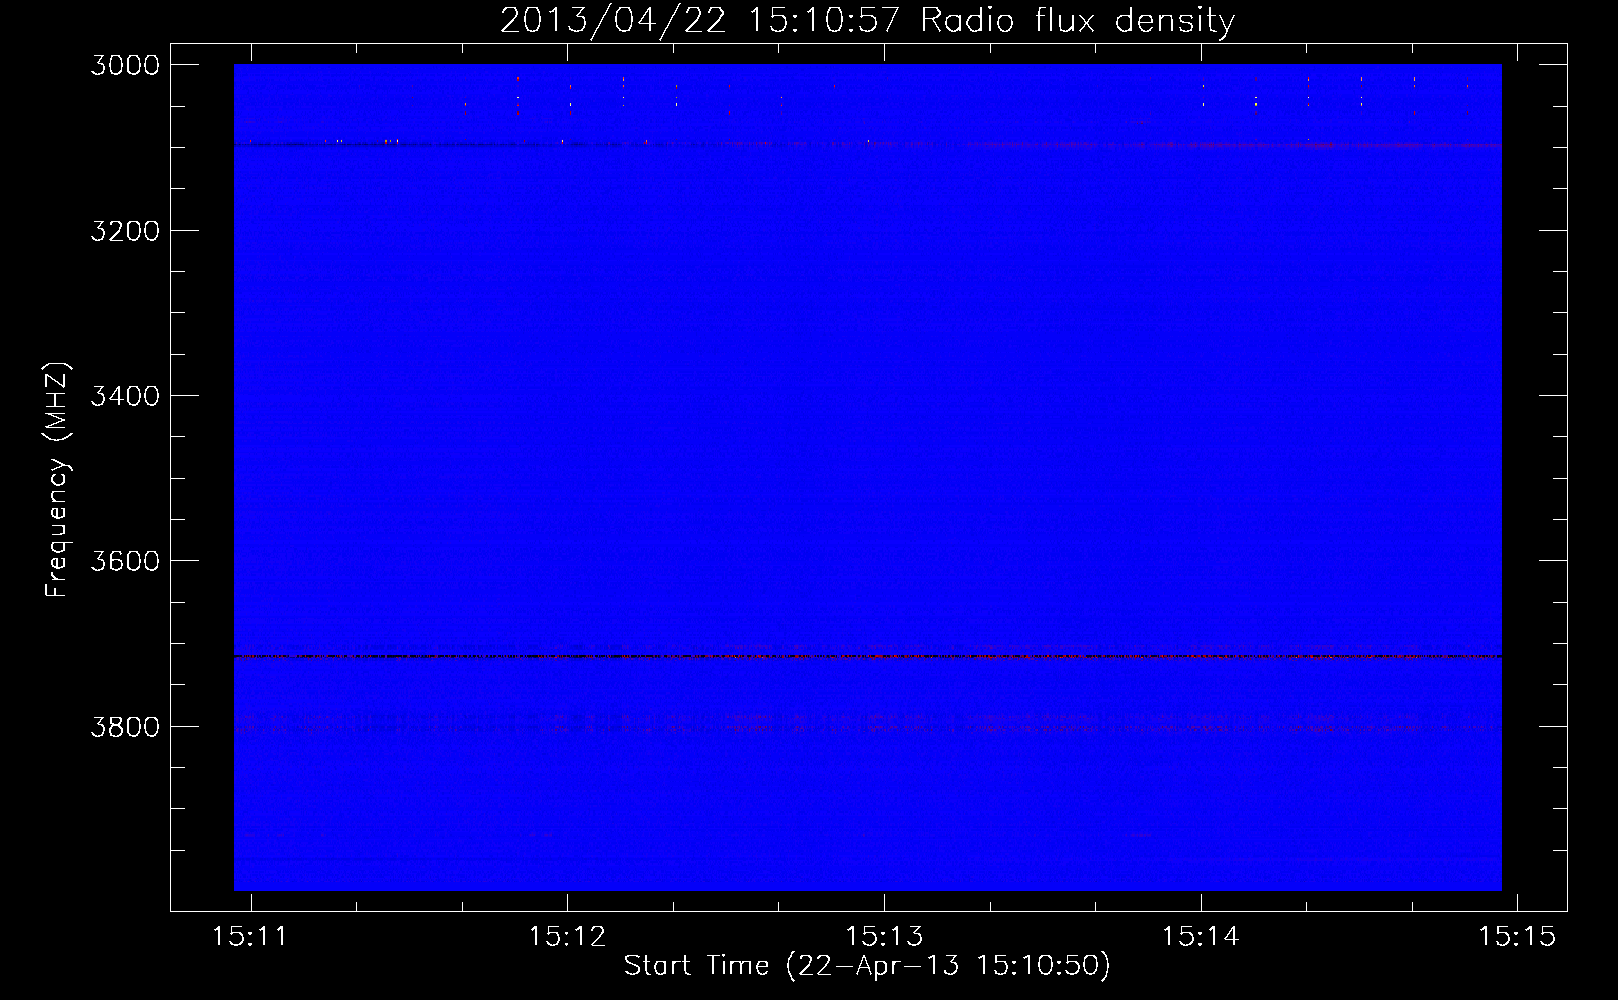Select the 3000 frequency tick label
Image resolution: width=1618 pixels, height=1000 pixels.
click(125, 65)
